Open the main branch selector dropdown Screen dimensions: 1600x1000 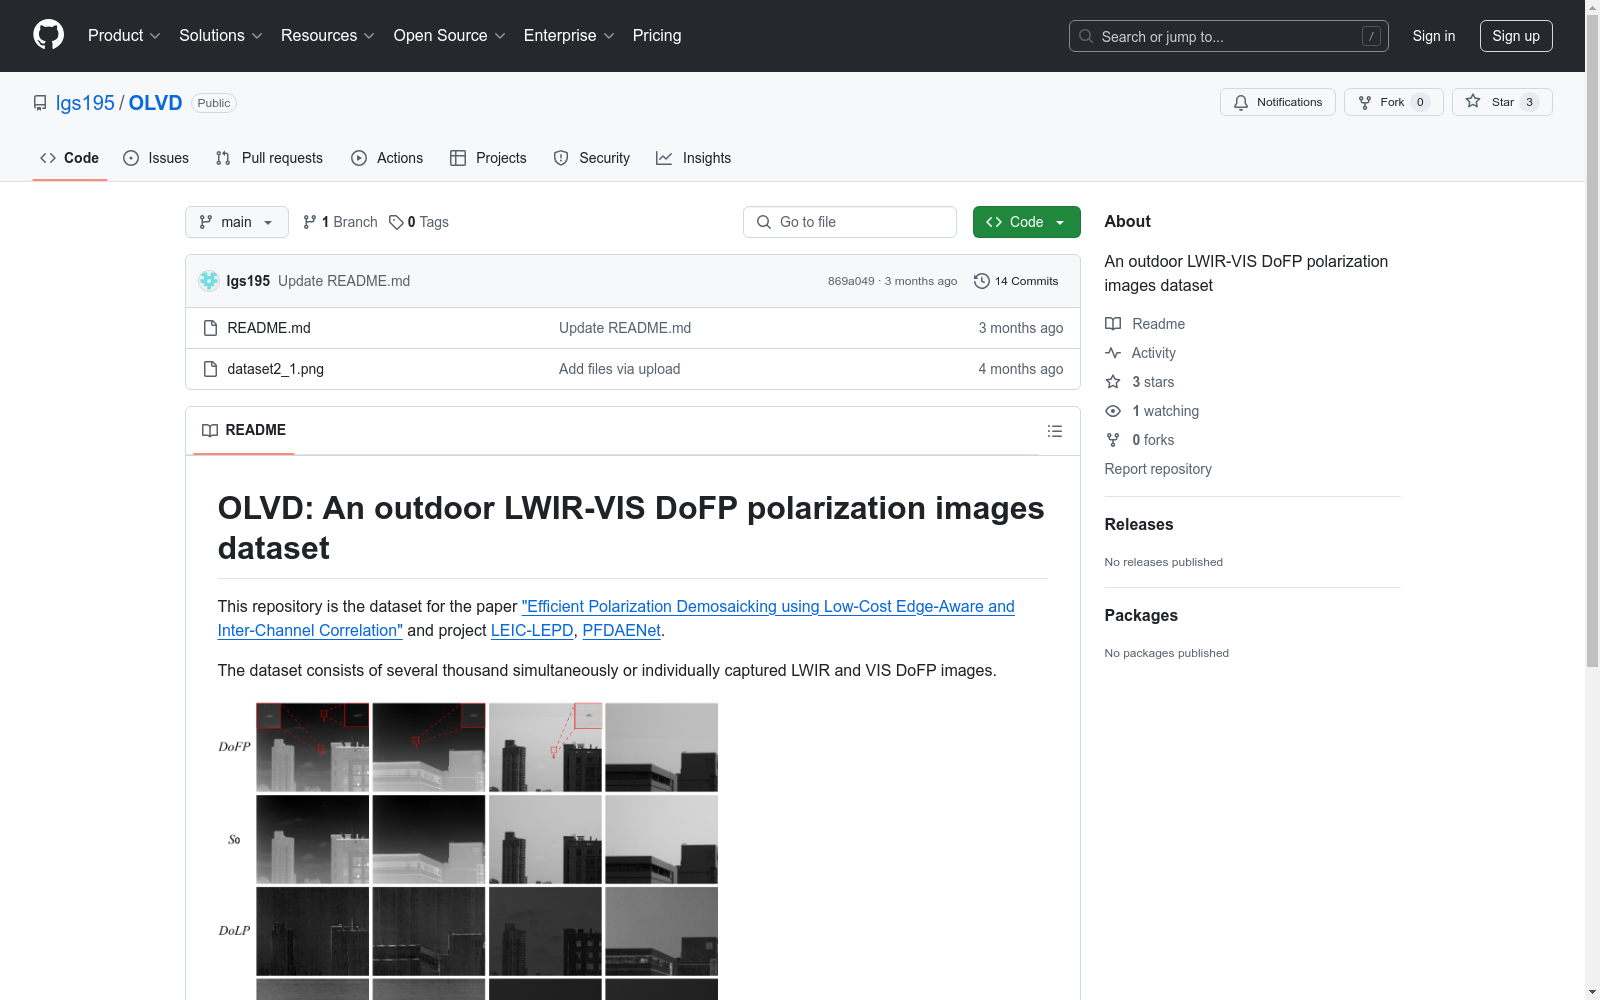(x=237, y=222)
